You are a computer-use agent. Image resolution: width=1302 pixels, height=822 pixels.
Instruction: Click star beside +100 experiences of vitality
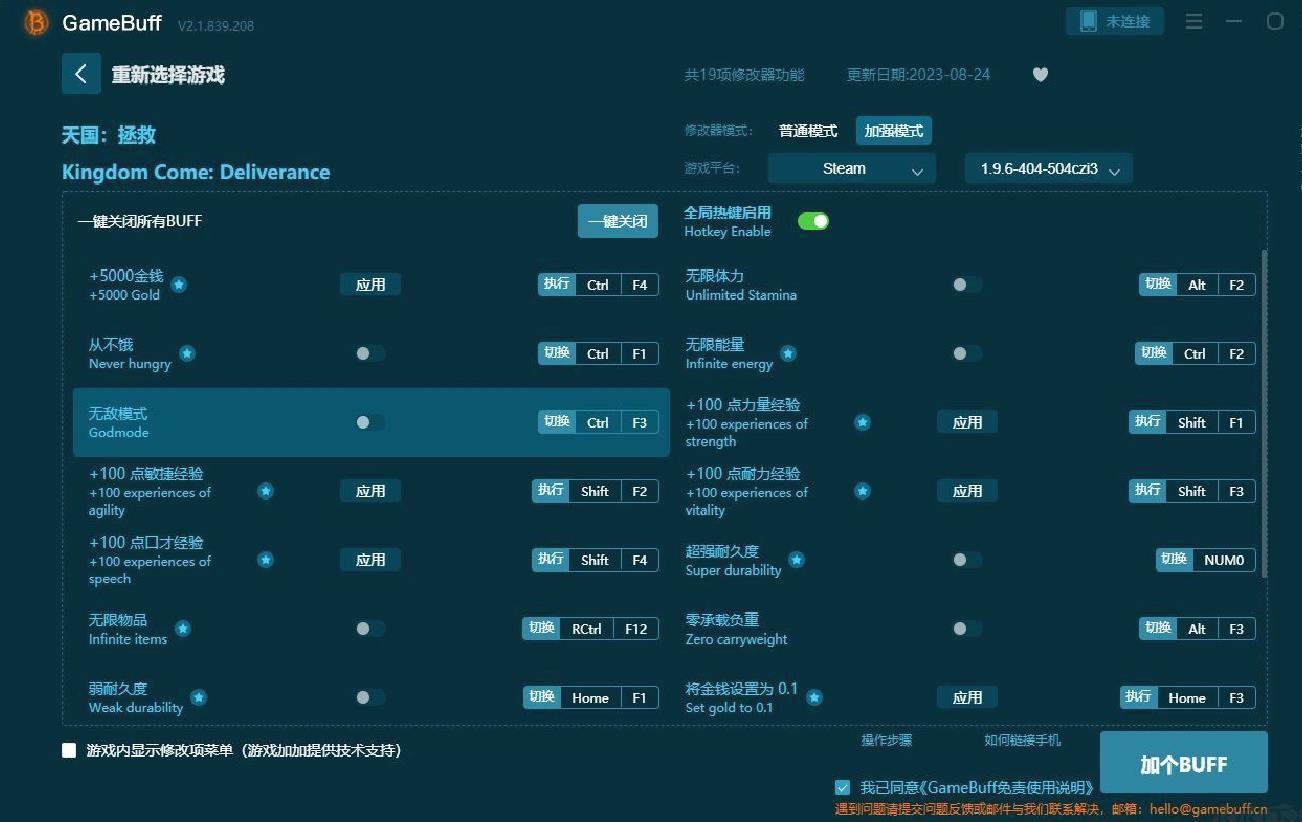[x=862, y=491]
